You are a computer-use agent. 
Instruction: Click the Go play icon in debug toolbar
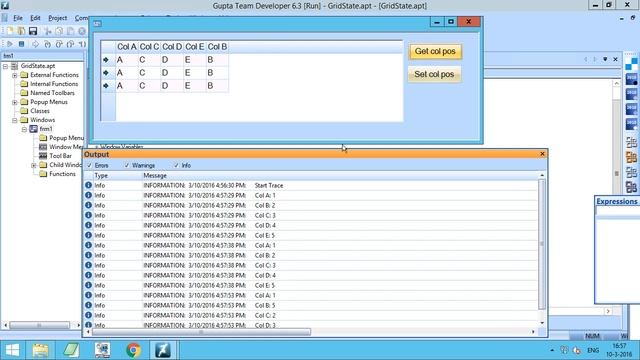[x=10, y=44]
